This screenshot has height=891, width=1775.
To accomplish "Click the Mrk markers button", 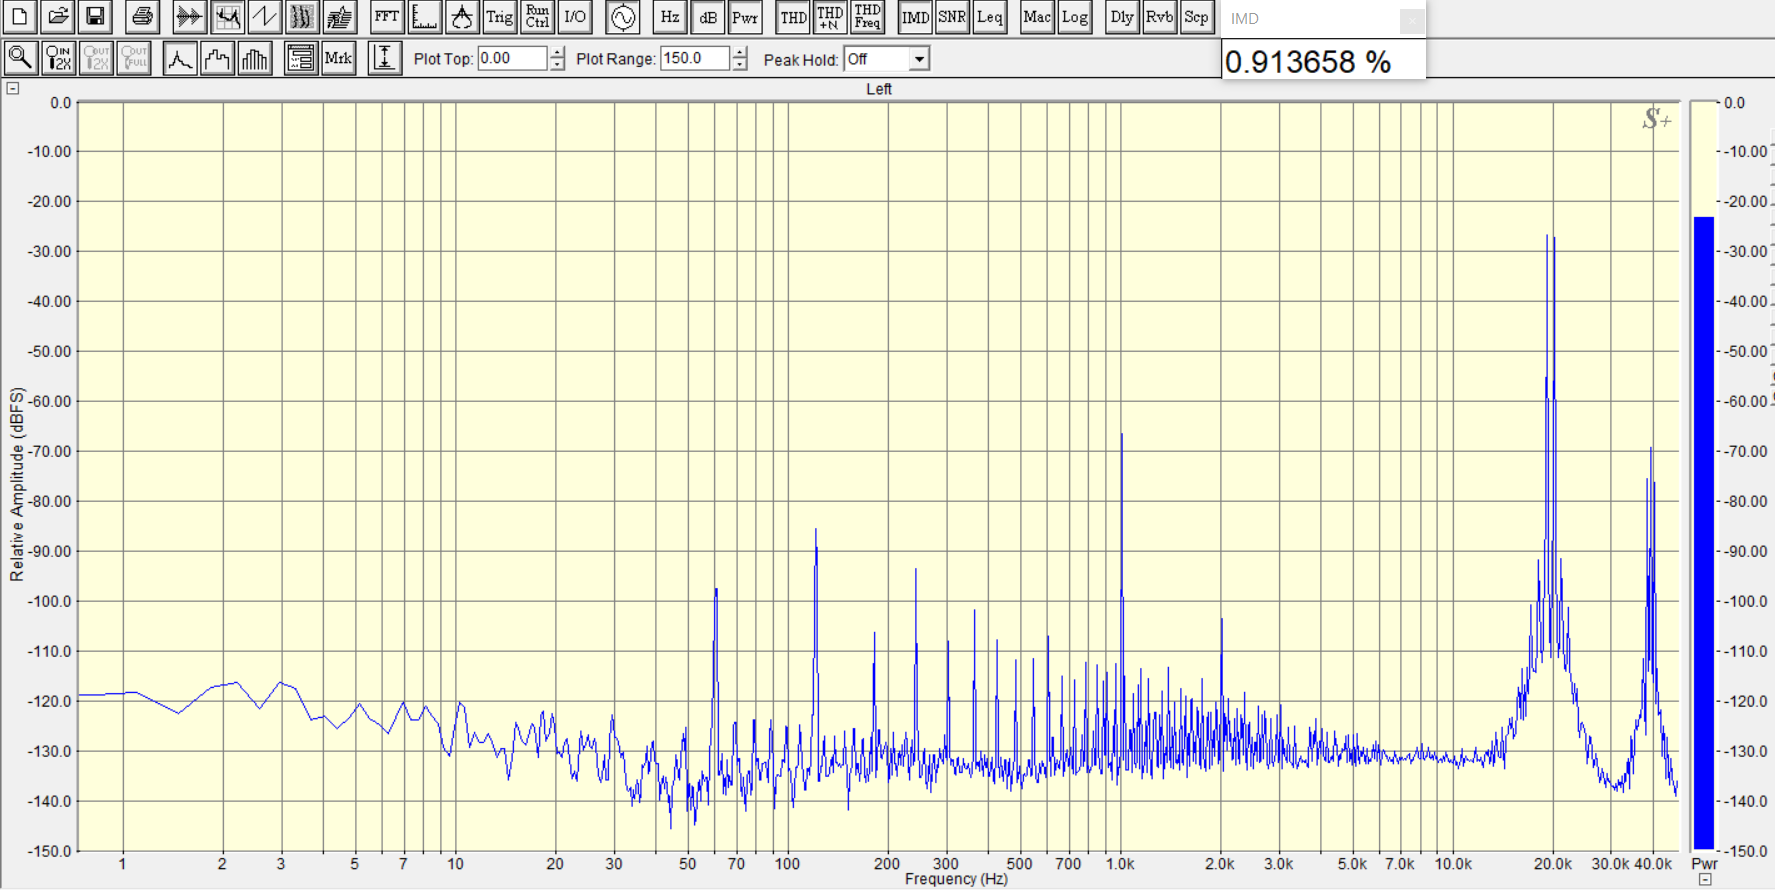I will (x=338, y=58).
